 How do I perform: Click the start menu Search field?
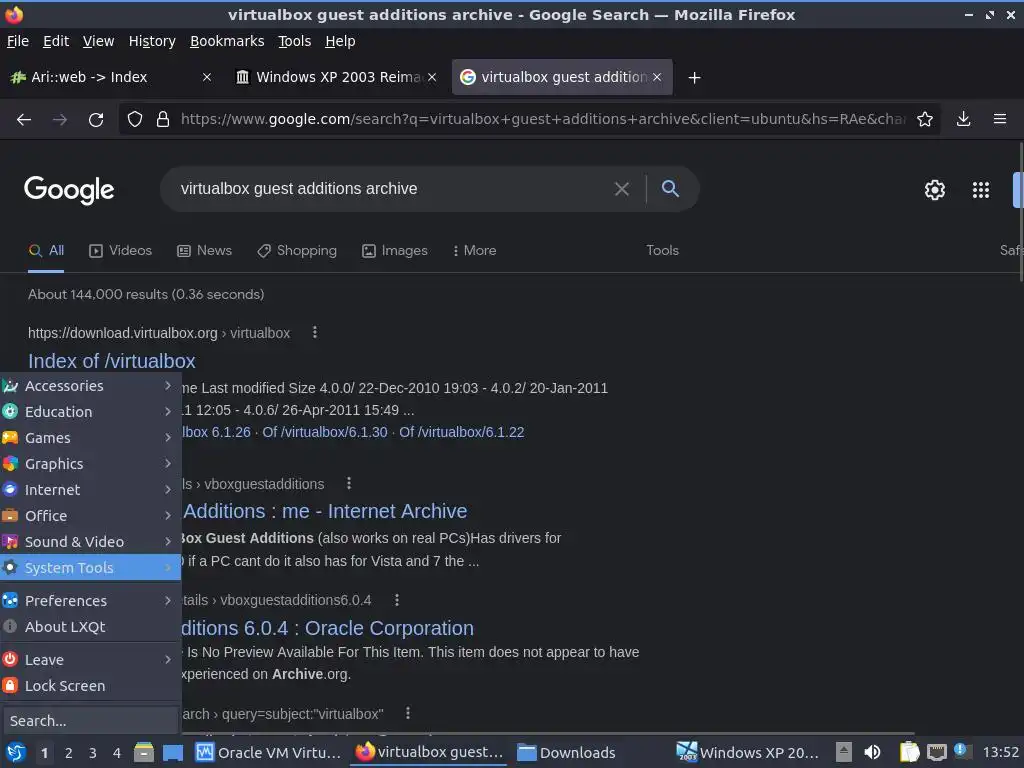90,721
